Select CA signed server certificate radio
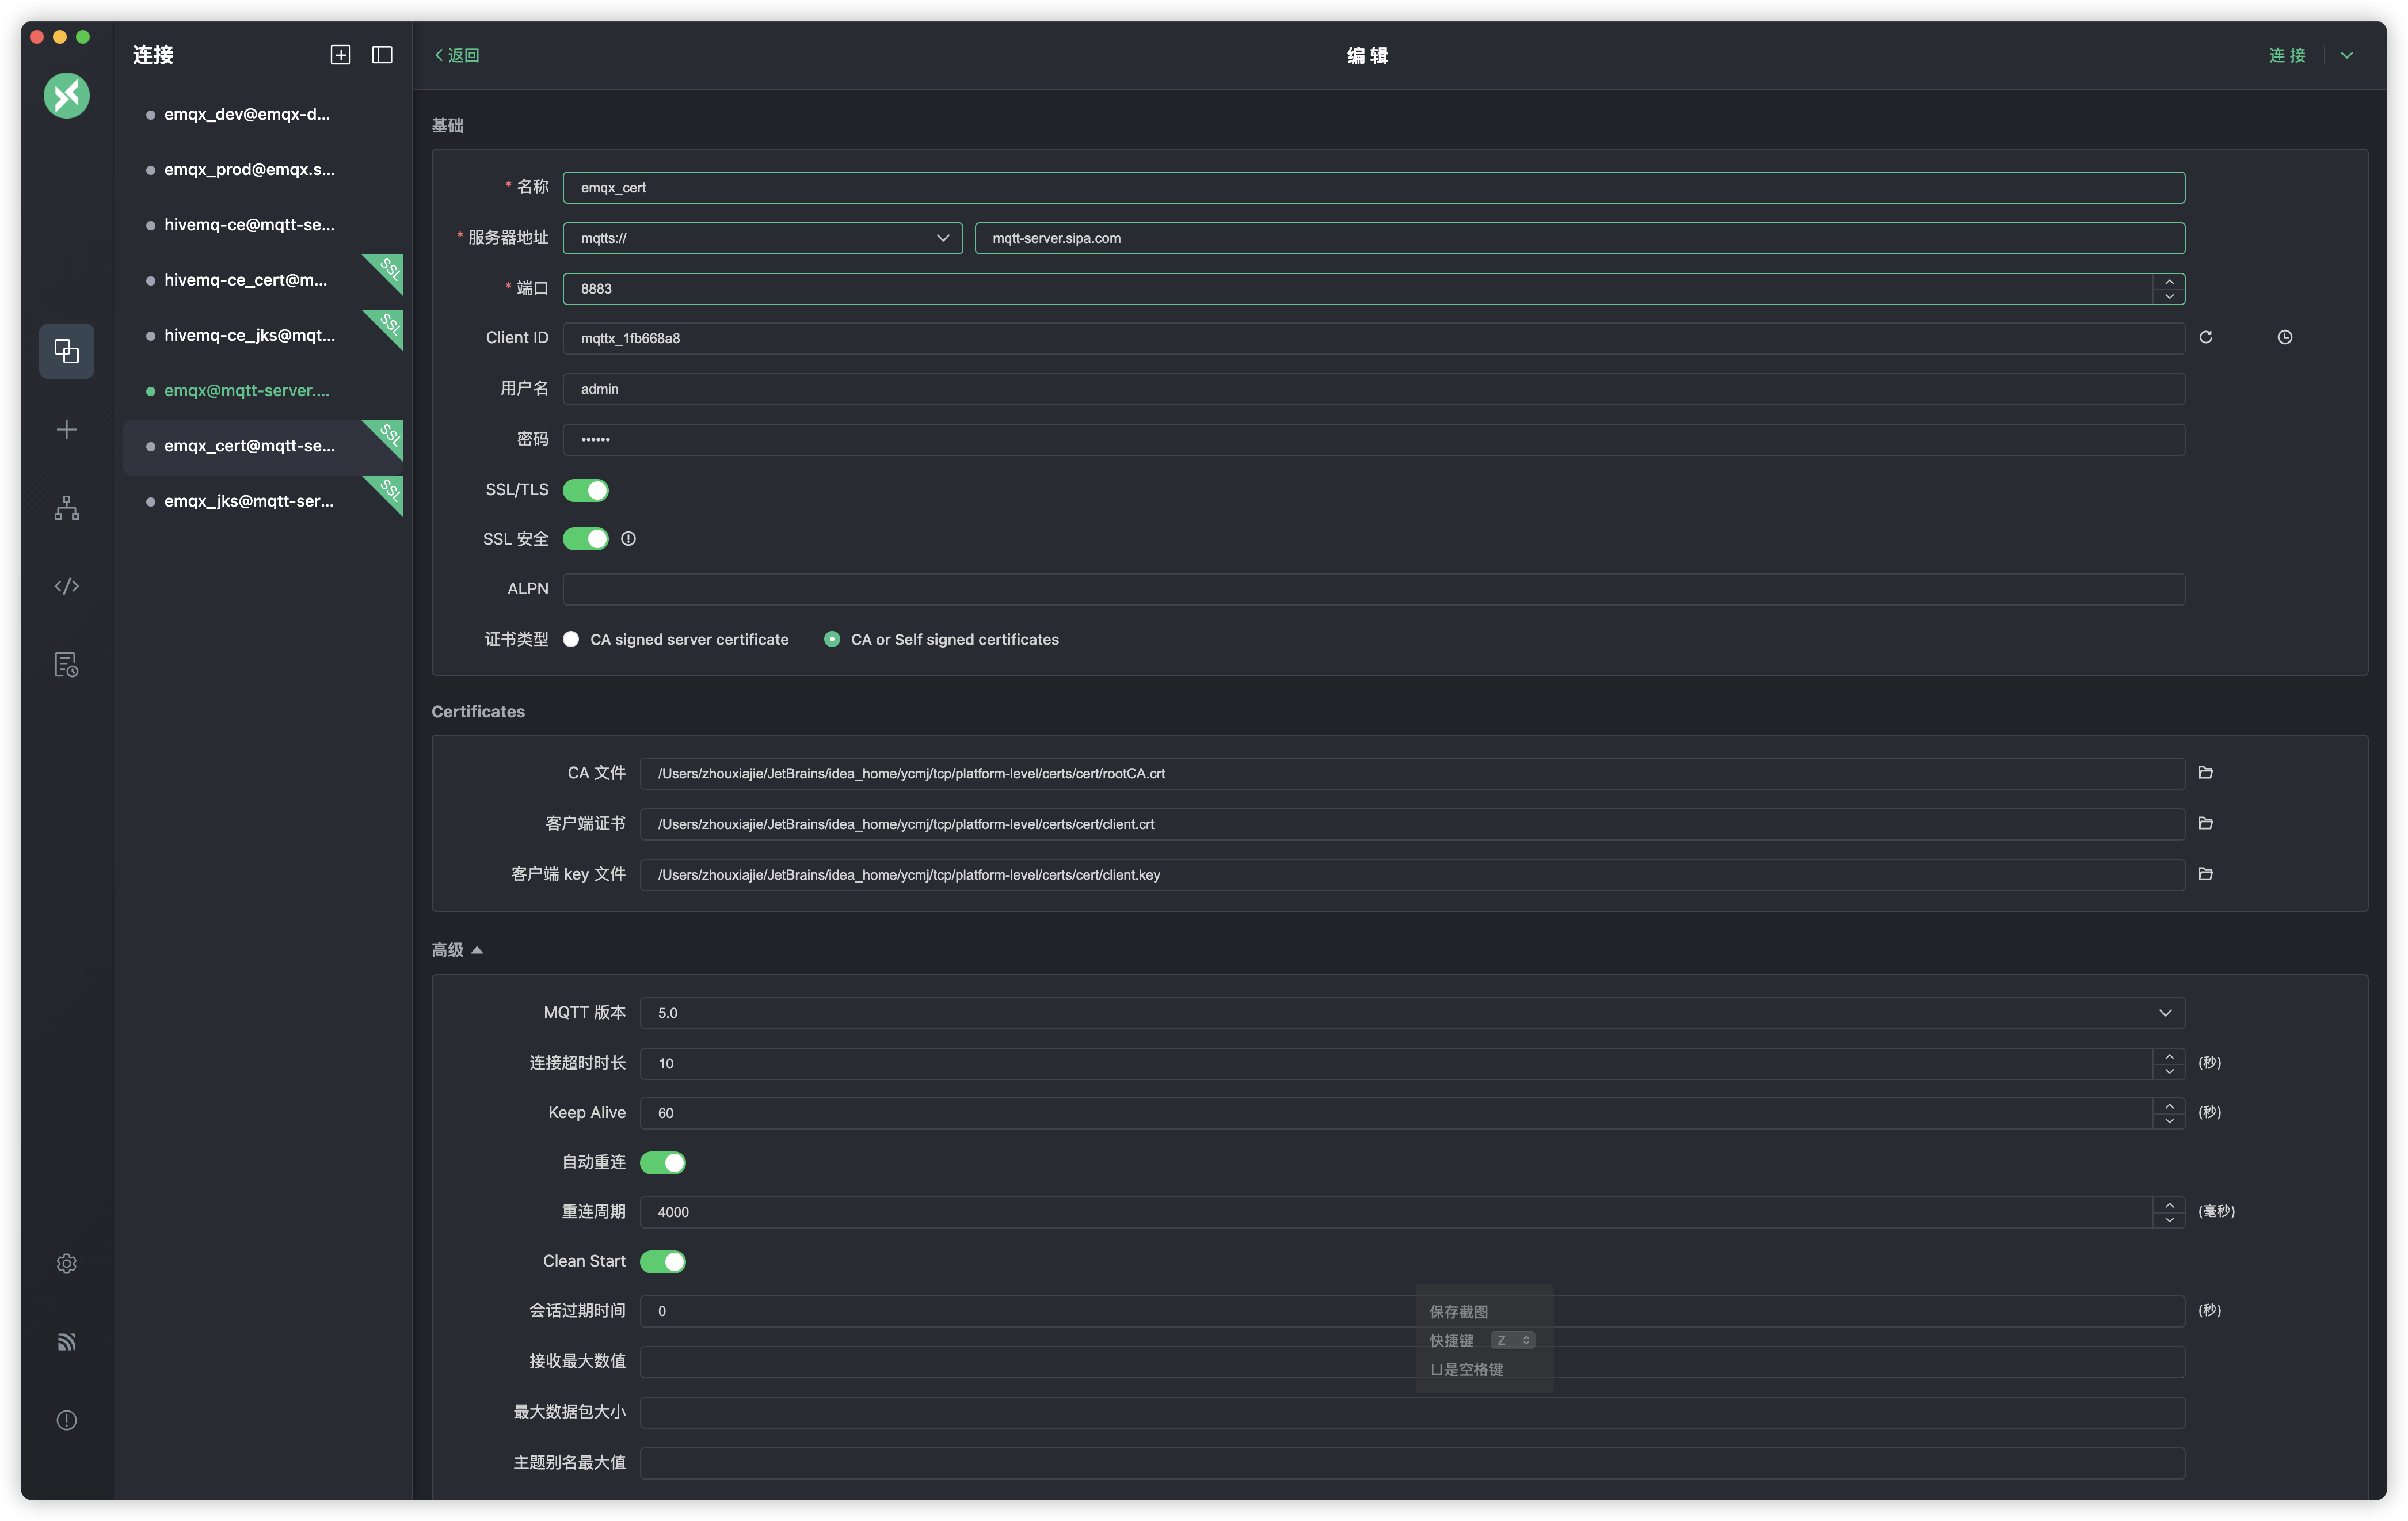 tap(571, 640)
